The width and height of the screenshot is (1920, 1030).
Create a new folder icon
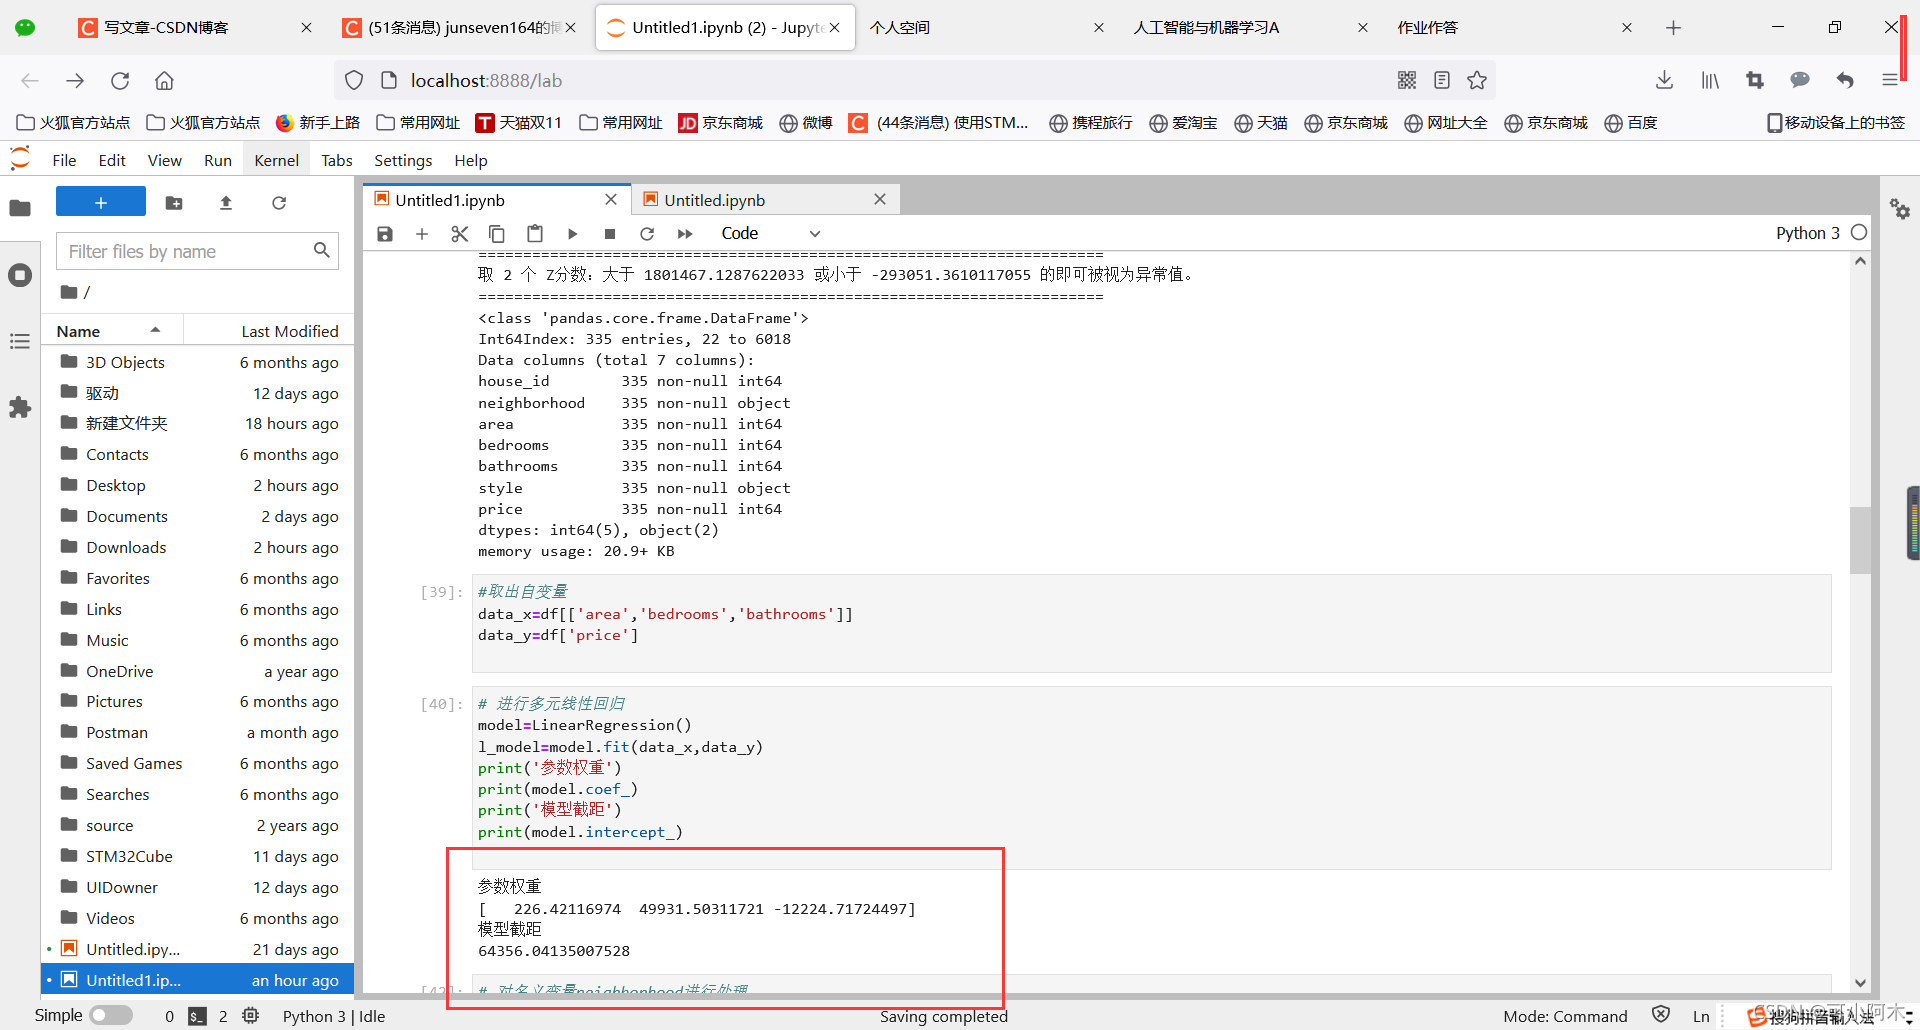pyautogui.click(x=174, y=203)
